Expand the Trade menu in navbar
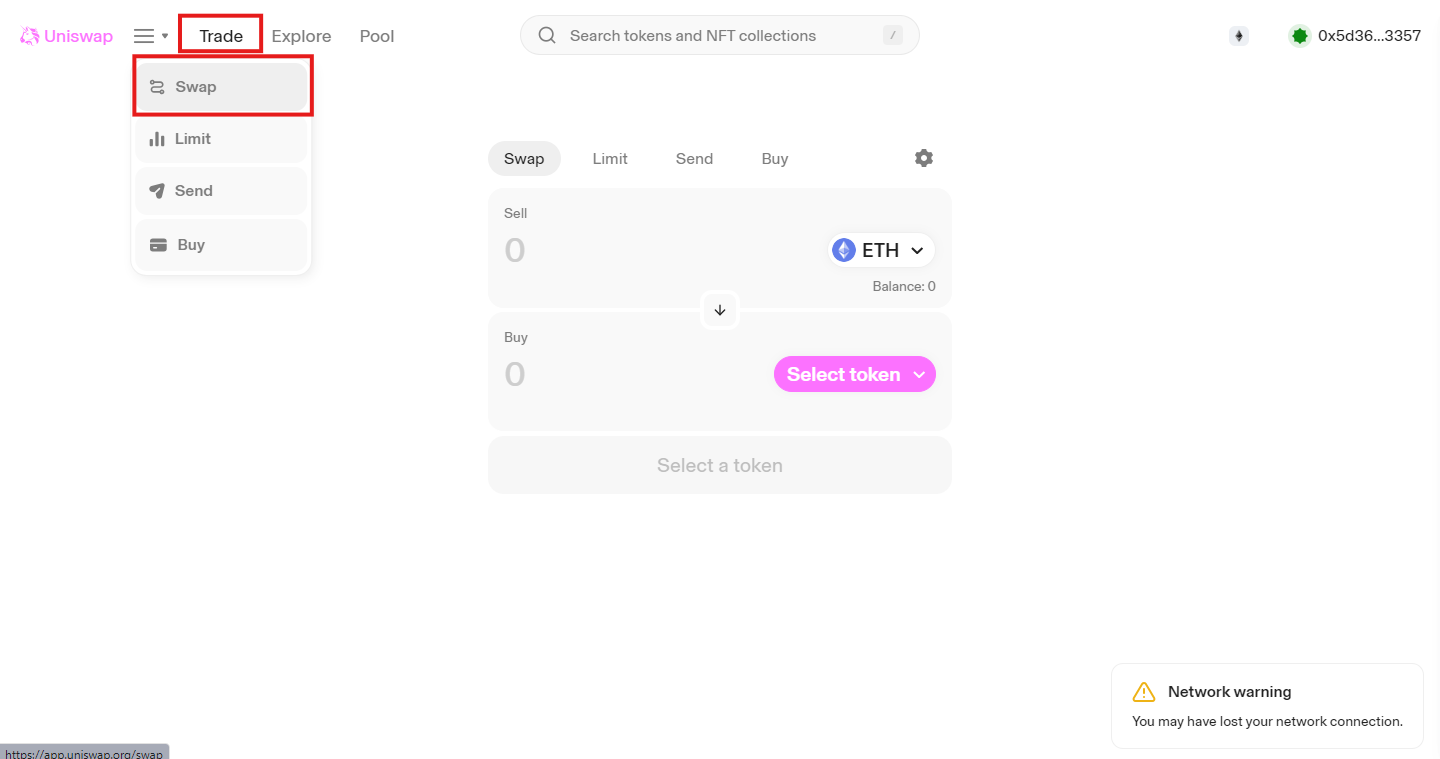This screenshot has height=759, width=1440. (x=221, y=36)
